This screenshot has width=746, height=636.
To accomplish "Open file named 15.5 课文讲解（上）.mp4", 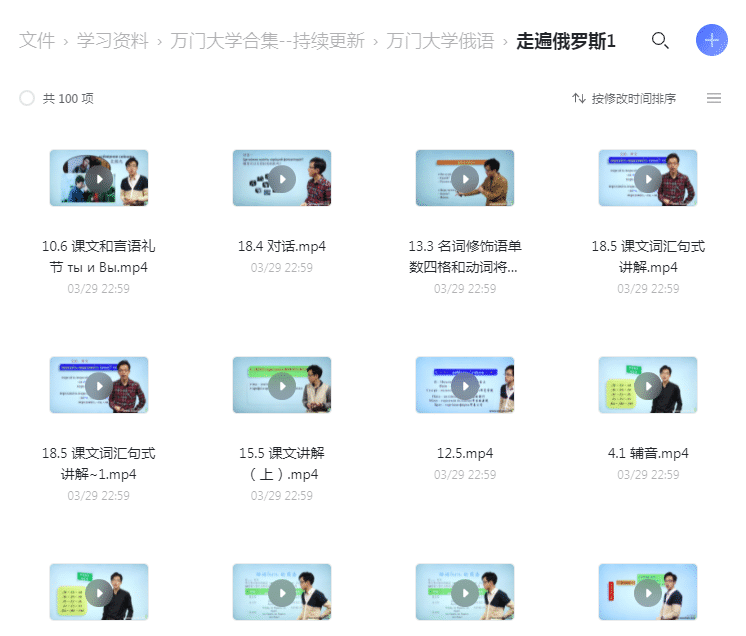I will pos(282,463).
